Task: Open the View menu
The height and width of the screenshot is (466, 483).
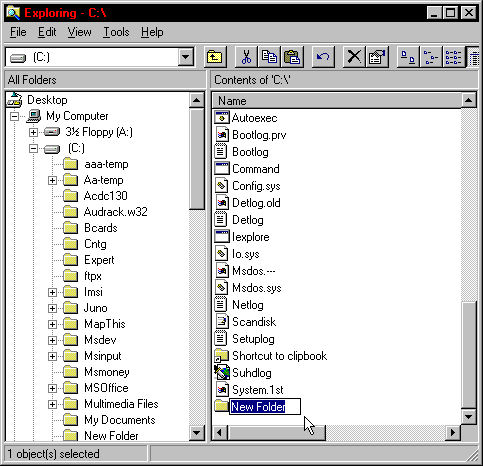Action: pyautogui.click(x=79, y=32)
